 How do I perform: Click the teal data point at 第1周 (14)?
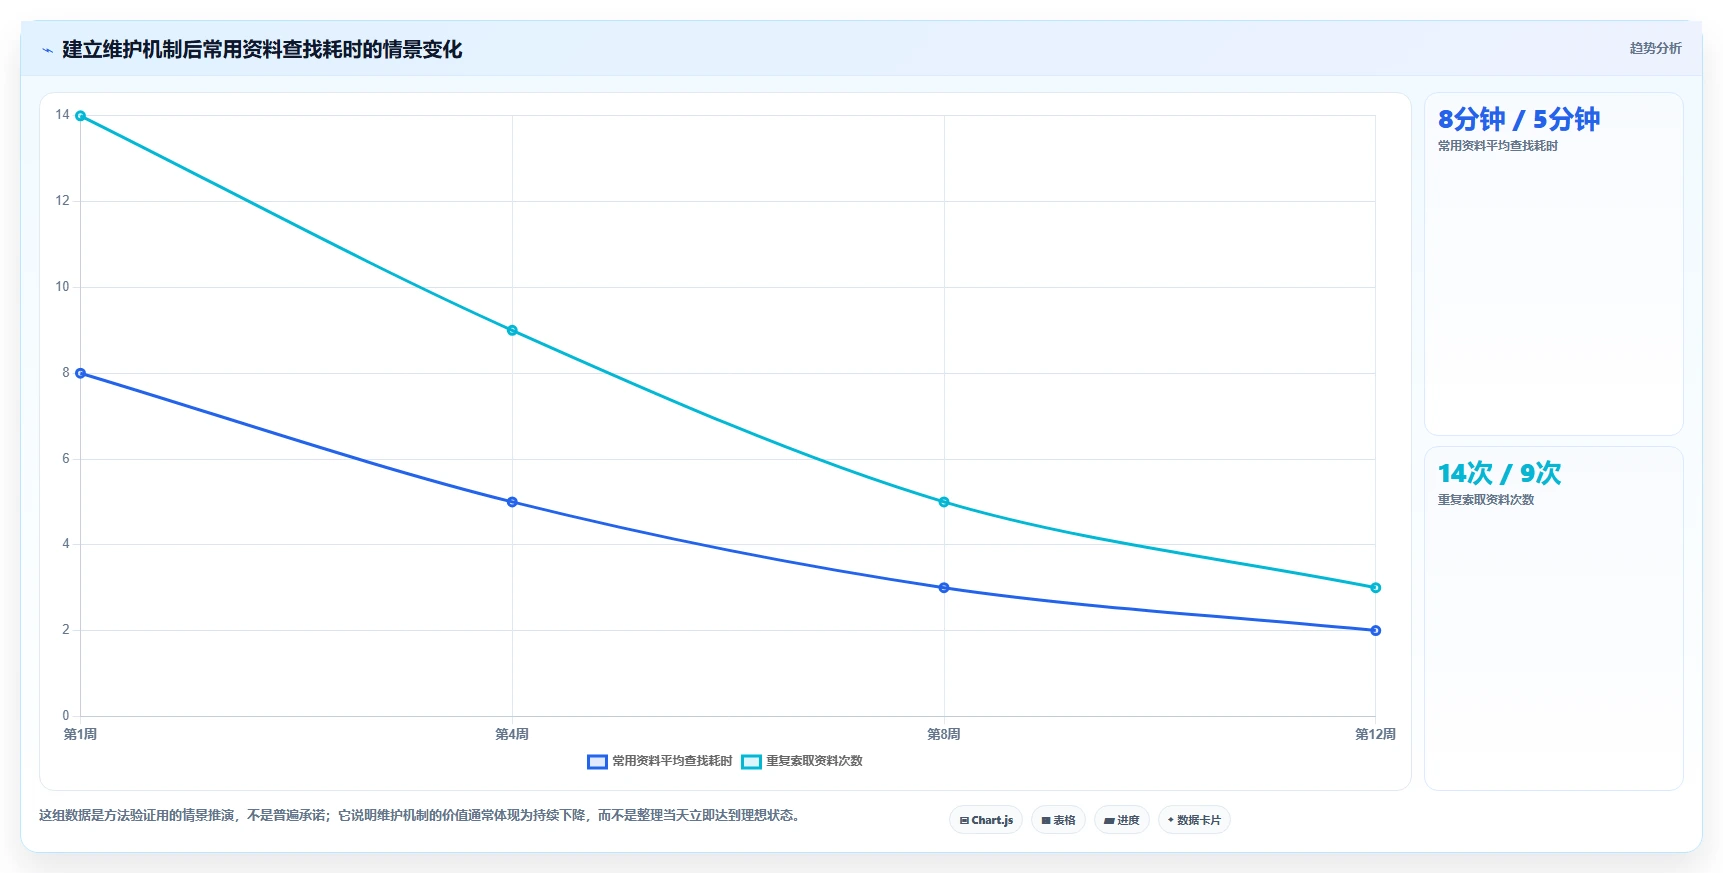click(81, 116)
